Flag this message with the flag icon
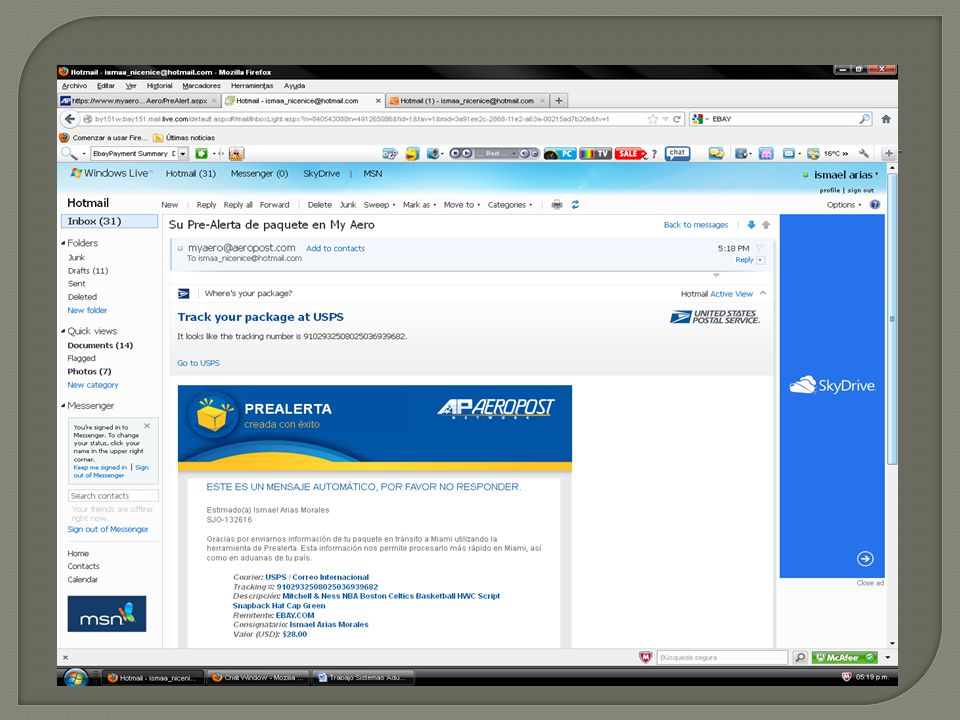Viewport: 960px width, 720px height. (x=759, y=248)
